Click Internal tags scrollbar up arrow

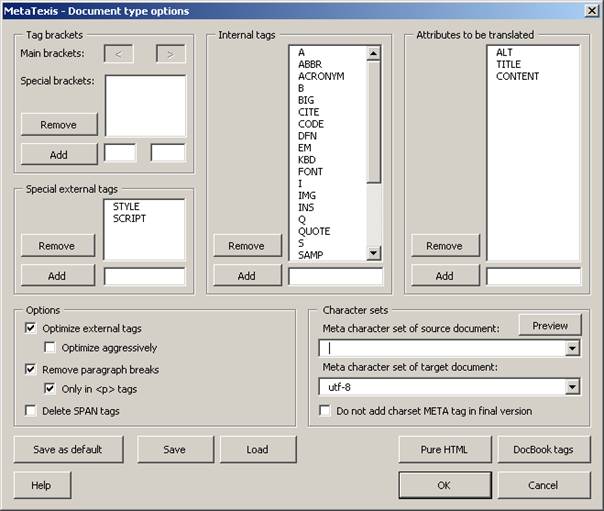click(373, 54)
